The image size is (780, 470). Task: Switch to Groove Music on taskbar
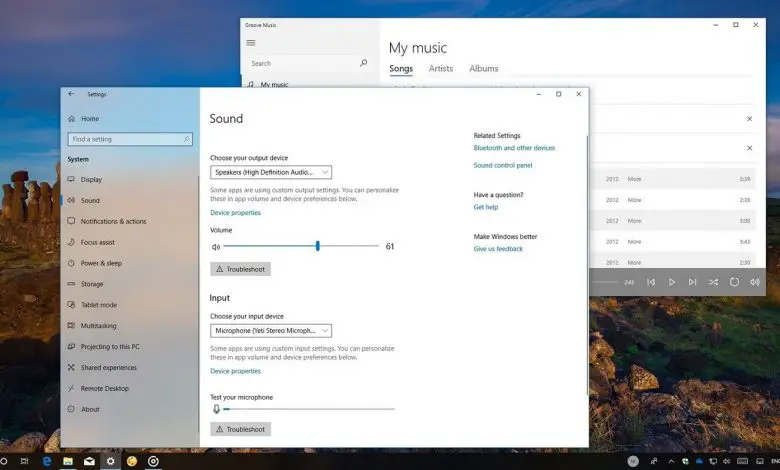coord(153,462)
